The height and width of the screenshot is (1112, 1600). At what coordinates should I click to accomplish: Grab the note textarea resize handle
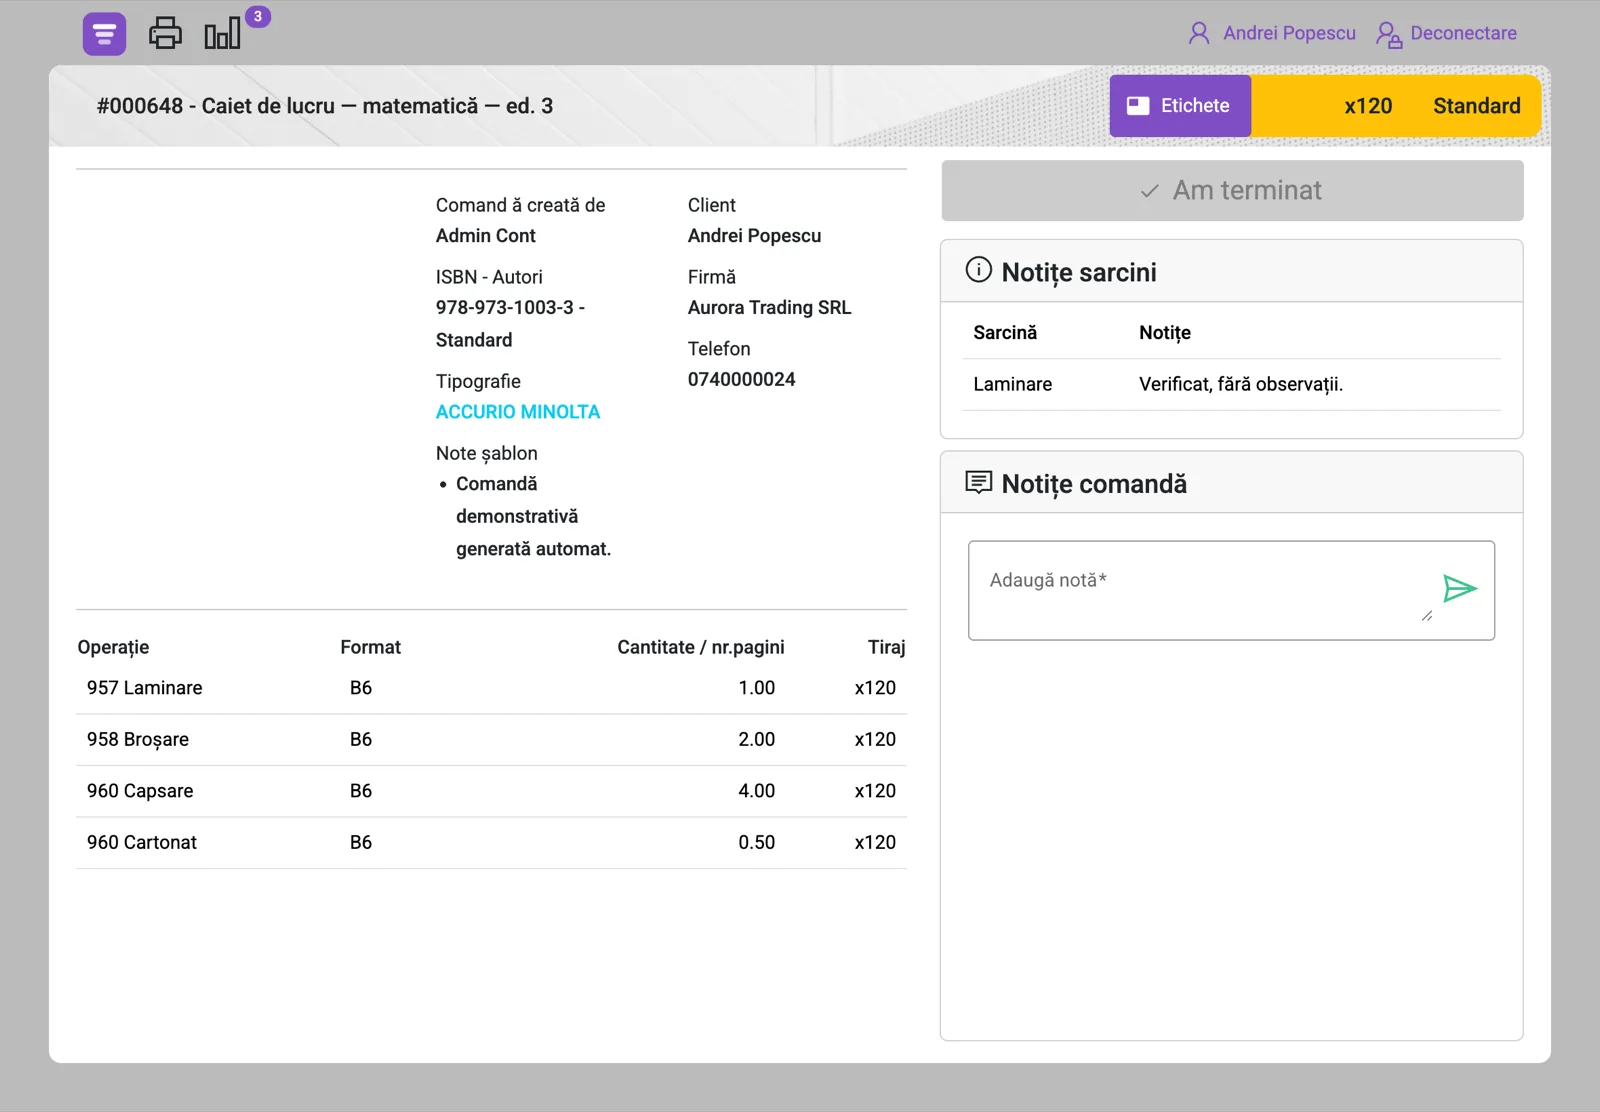1427,616
